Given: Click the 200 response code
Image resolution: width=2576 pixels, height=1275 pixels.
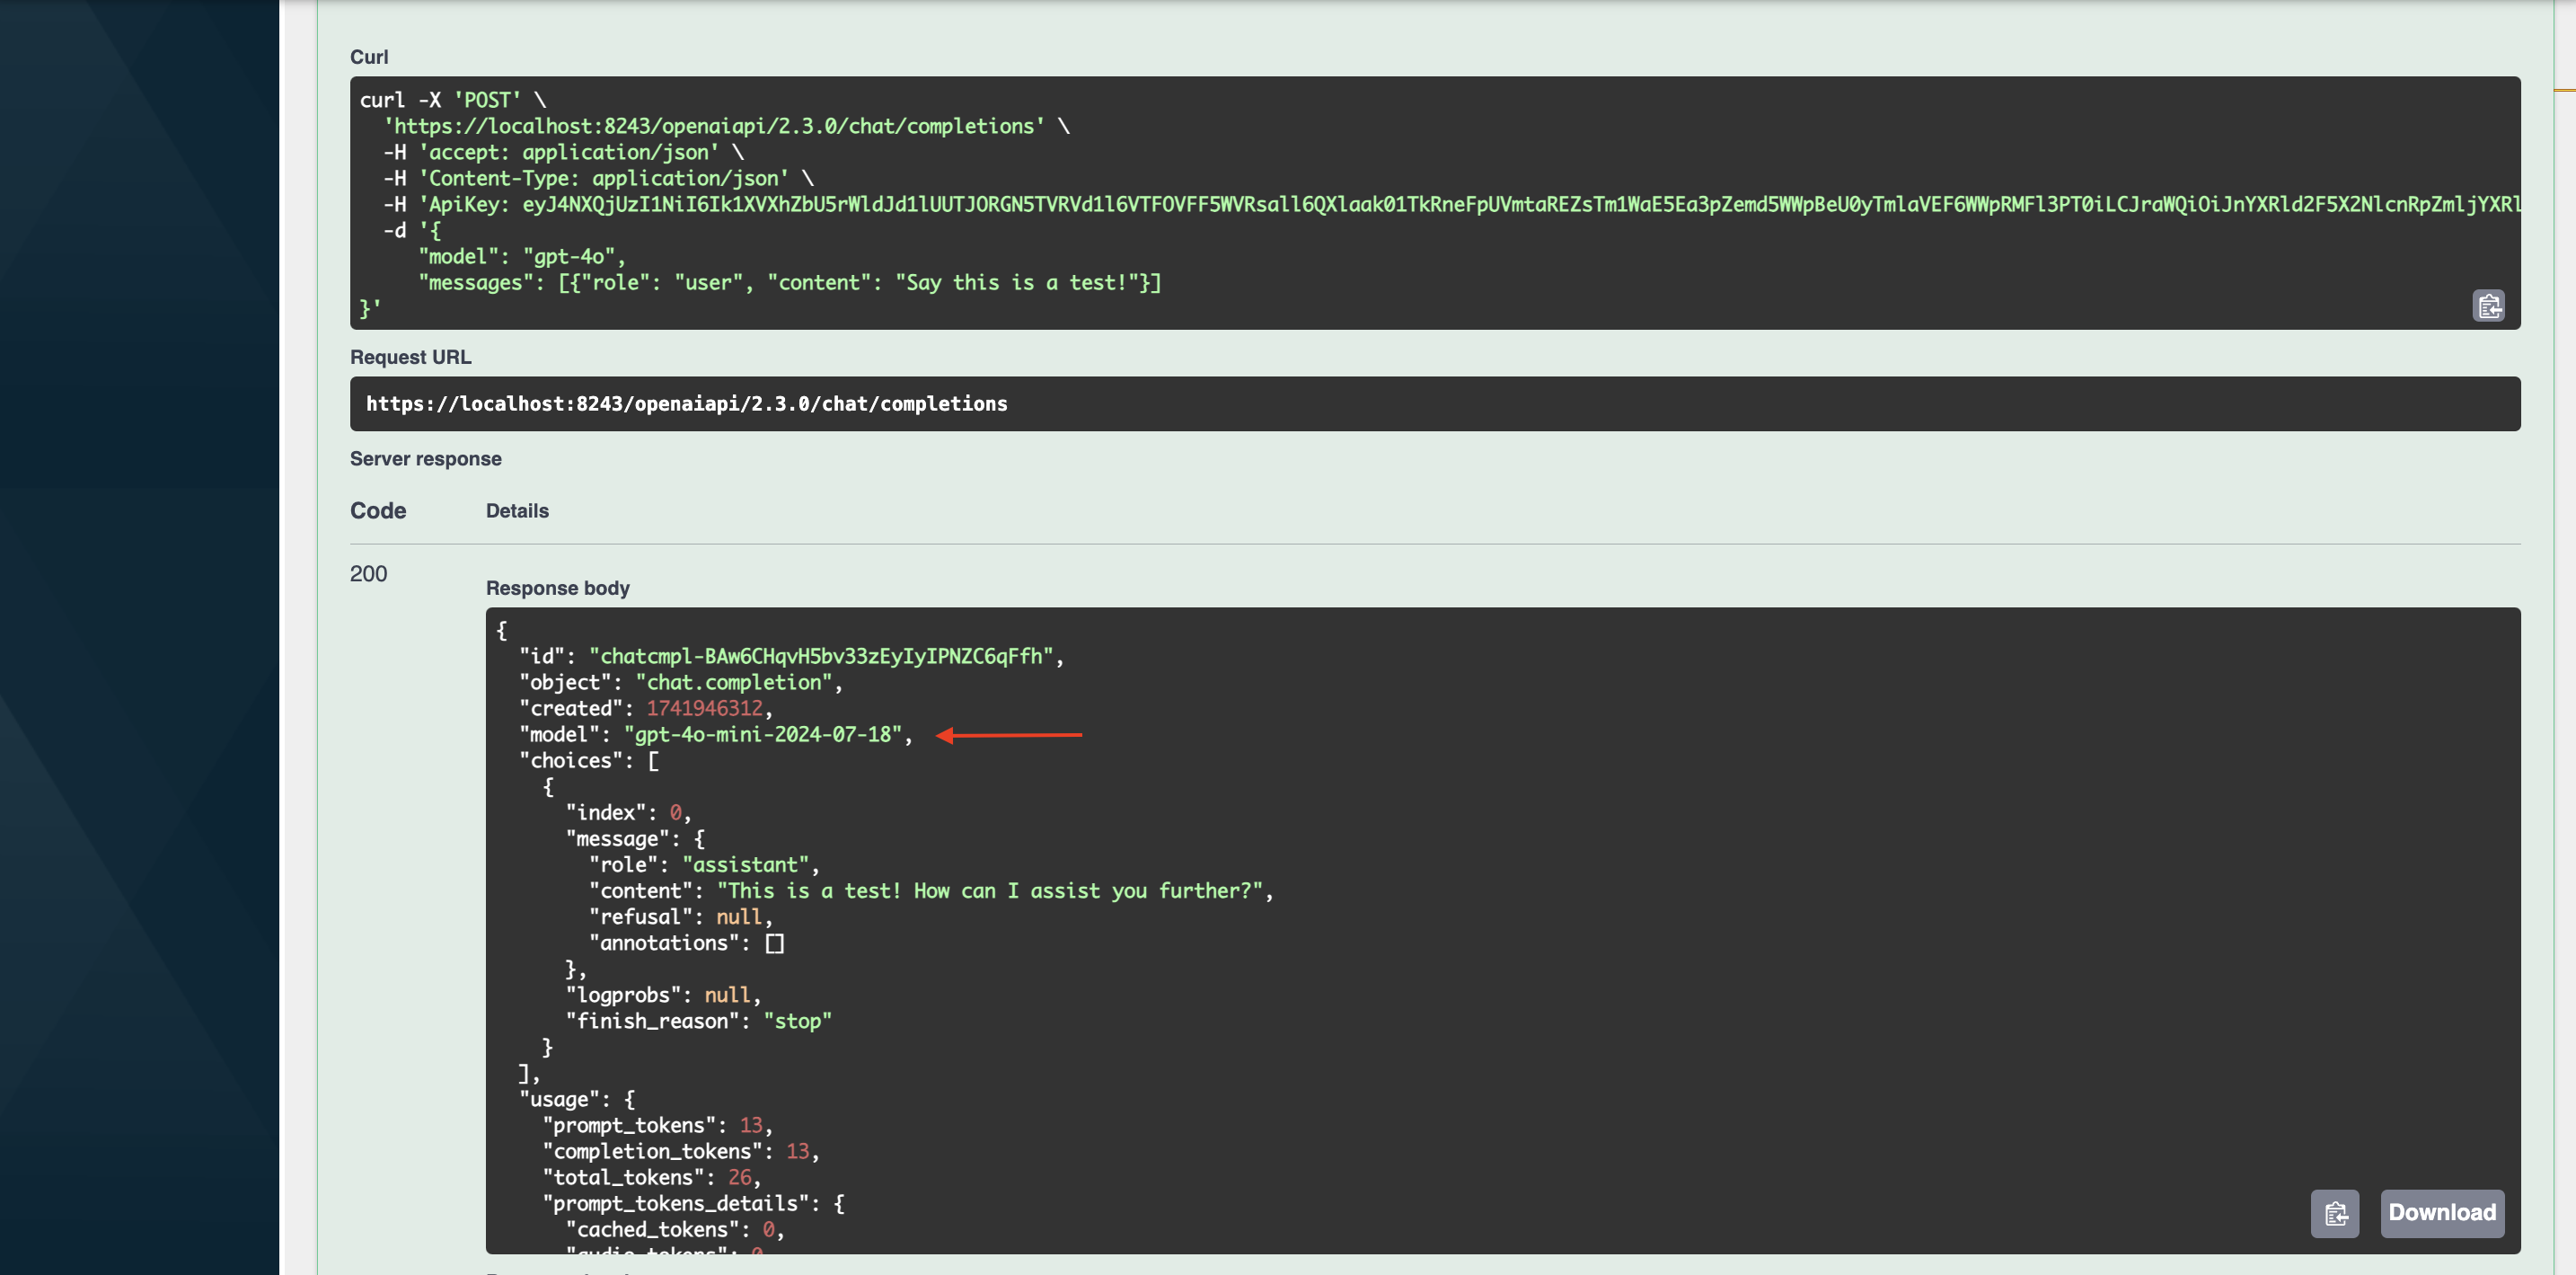Looking at the screenshot, I should pyautogui.click(x=368, y=574).
